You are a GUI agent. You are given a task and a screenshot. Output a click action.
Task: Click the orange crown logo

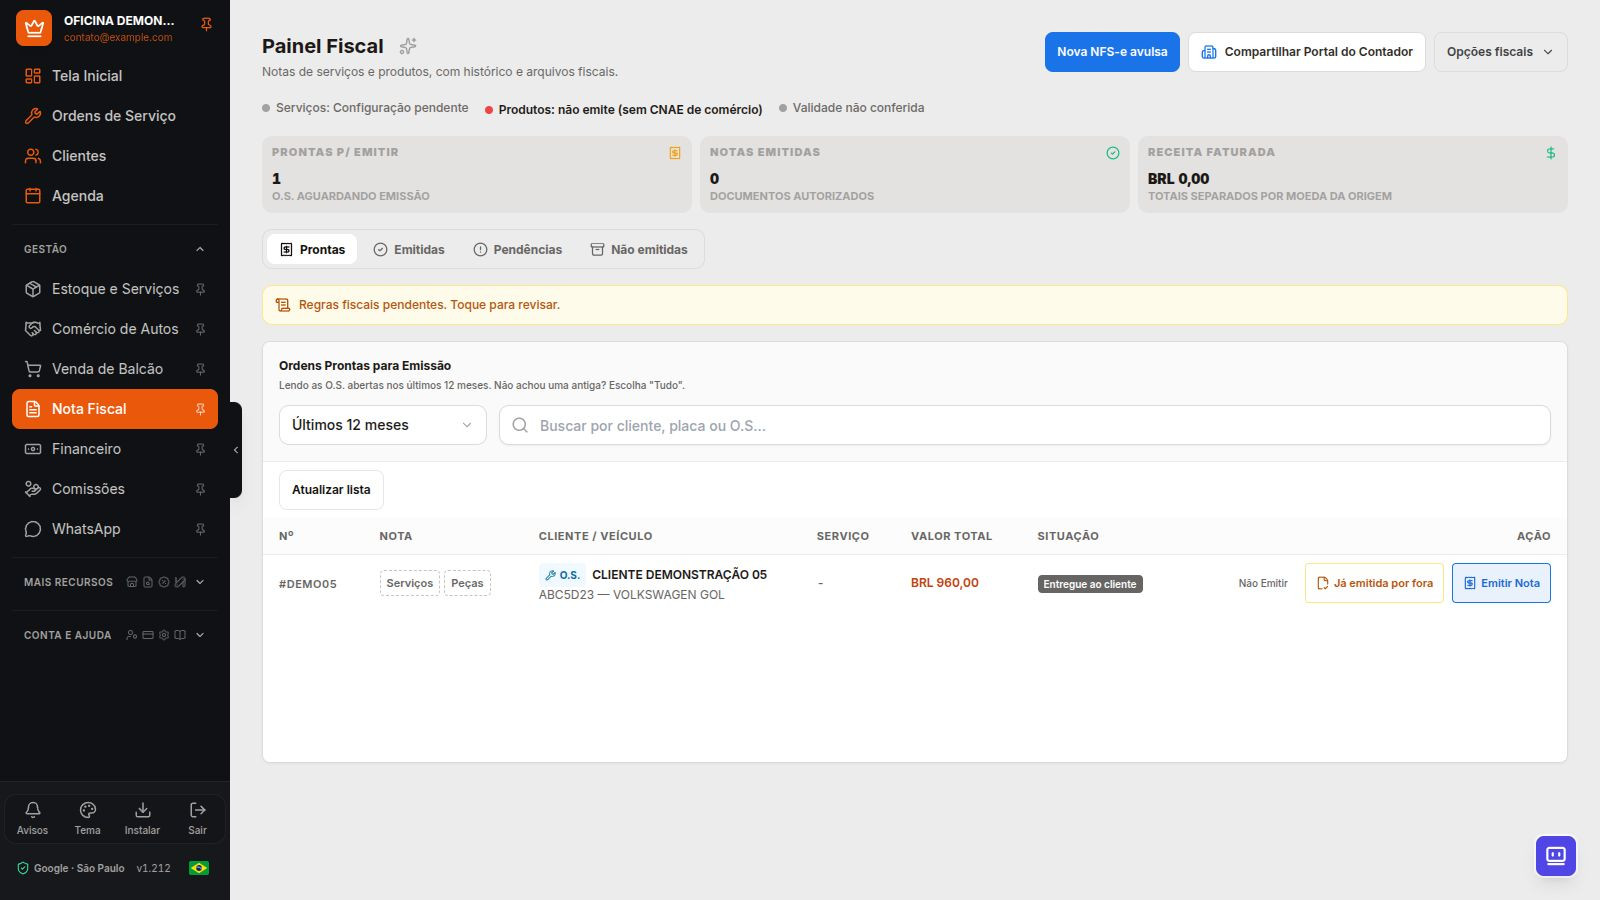[34, 28]
